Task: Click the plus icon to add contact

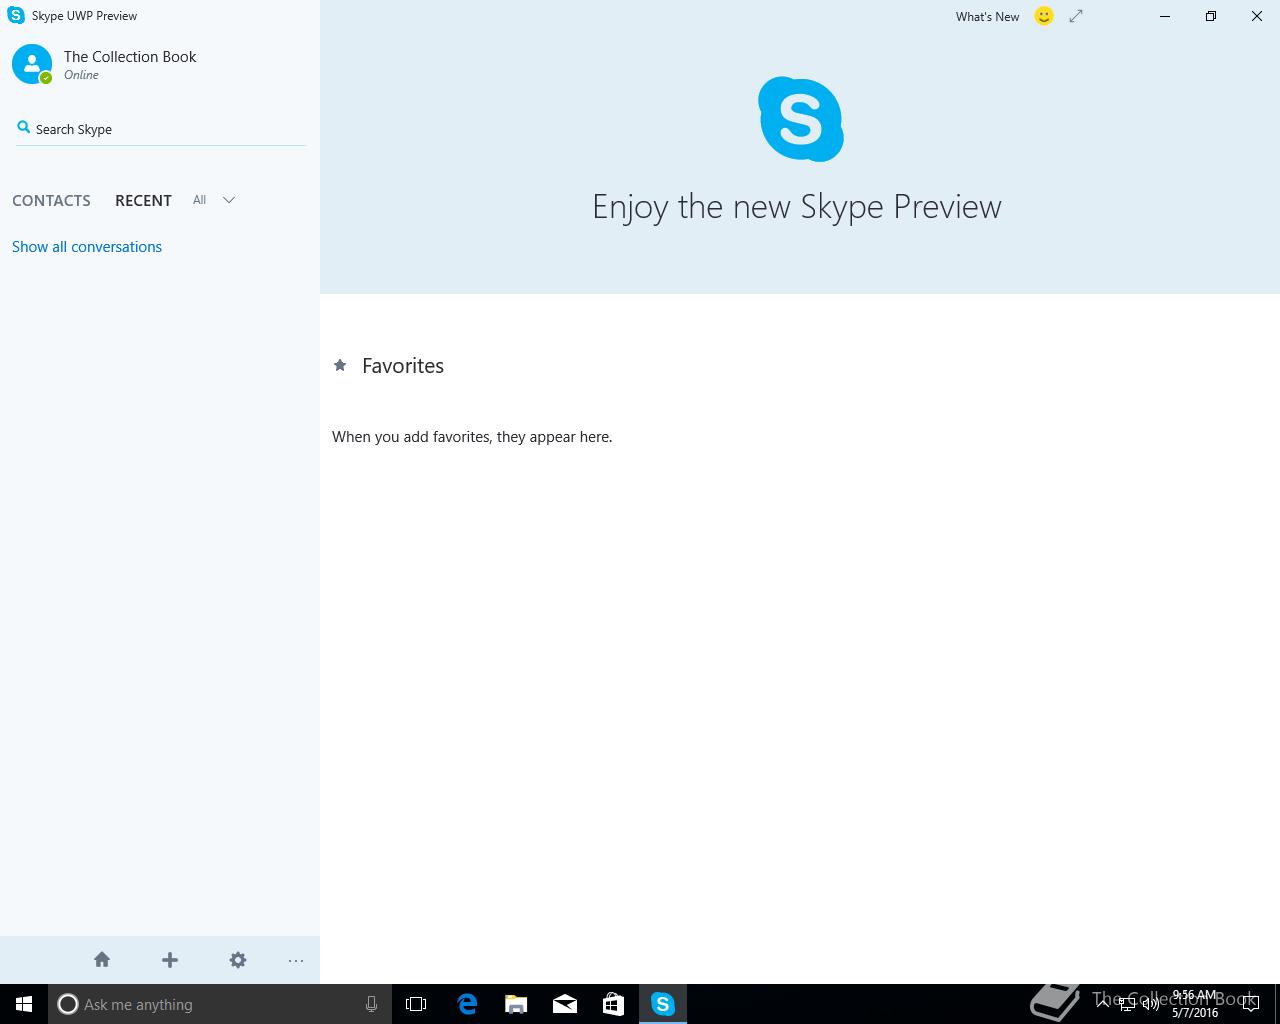Action: tap(170, 960)
